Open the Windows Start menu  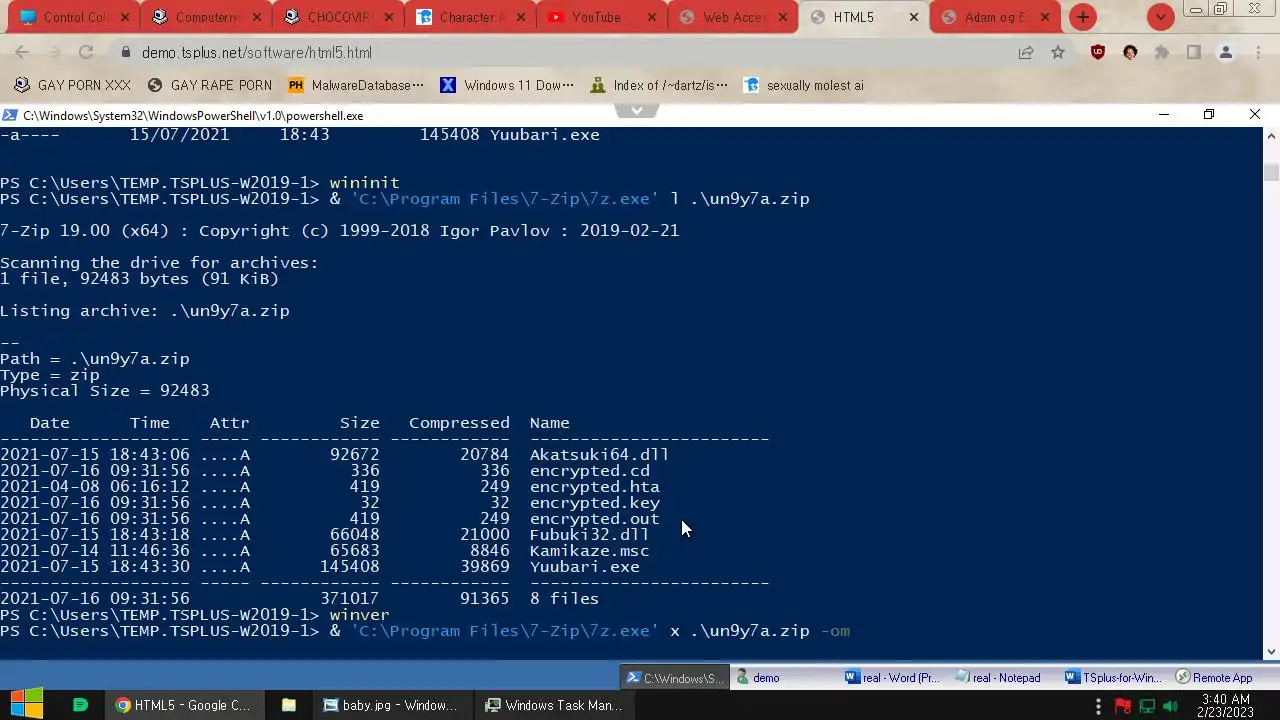(27, 705)
